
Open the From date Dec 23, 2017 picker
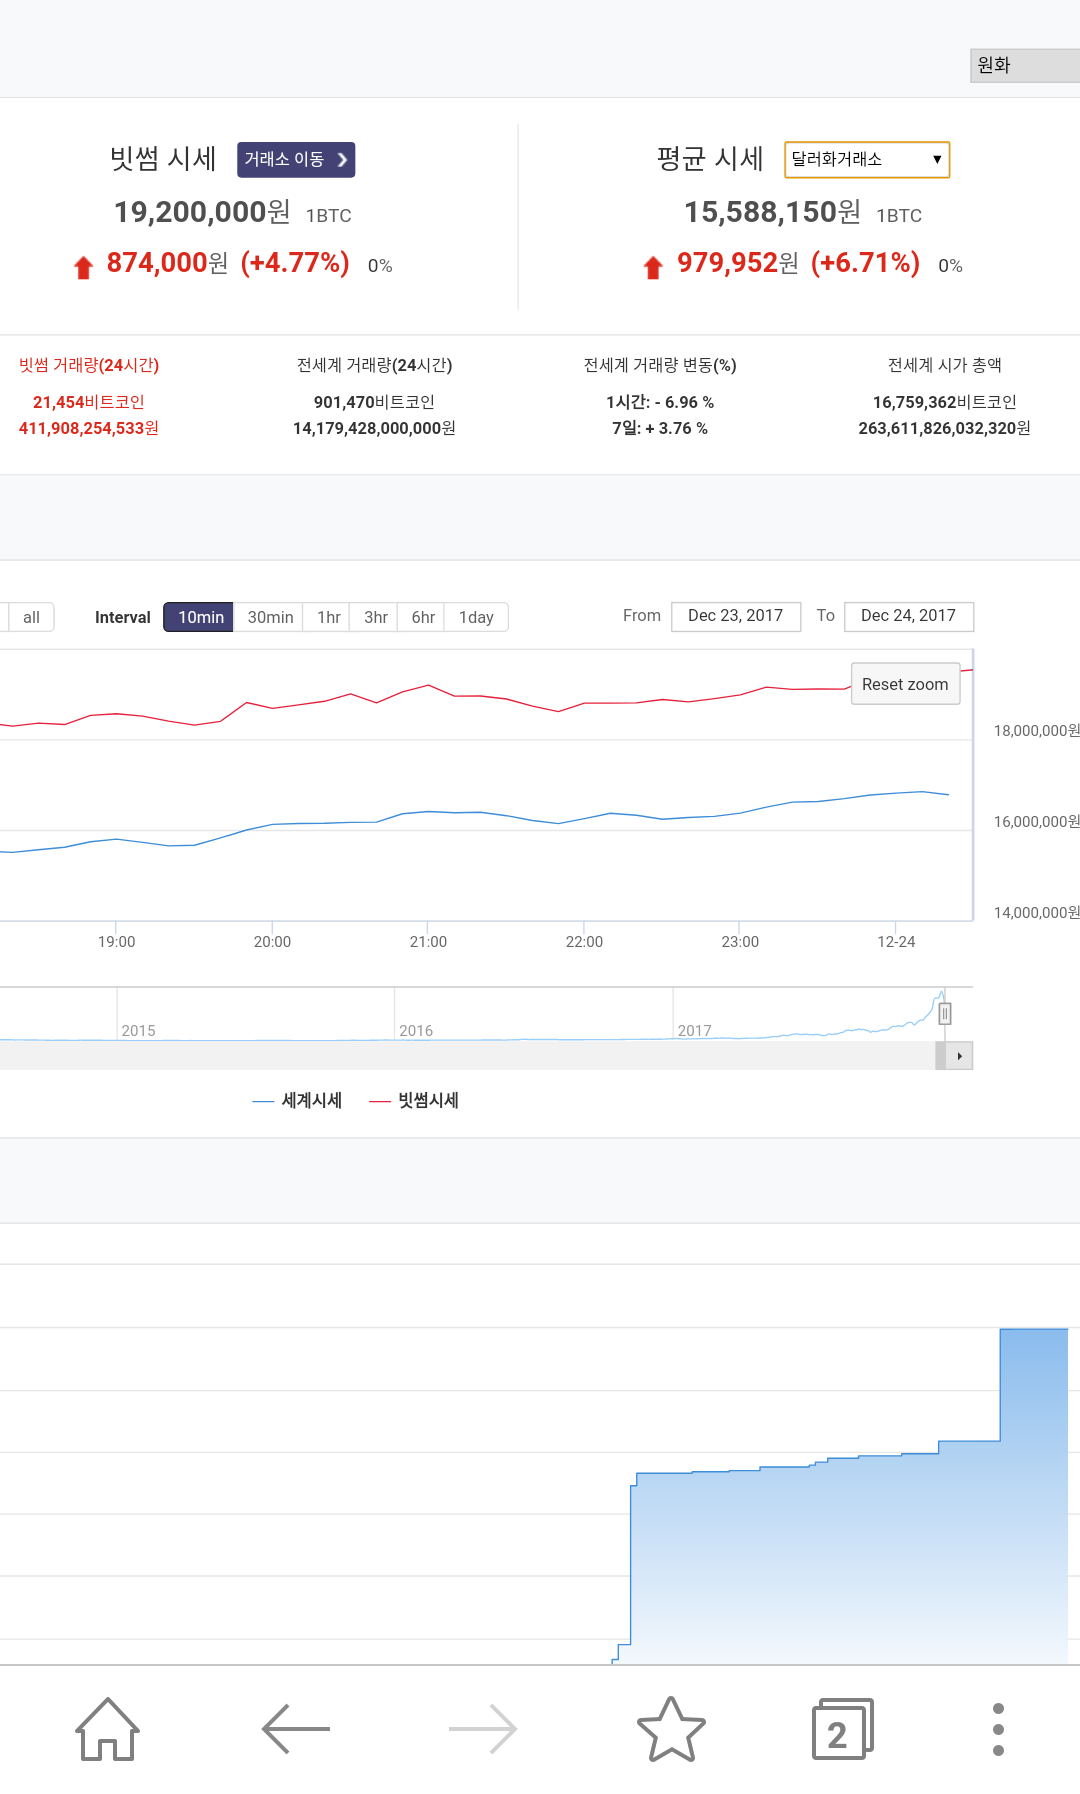735,616
